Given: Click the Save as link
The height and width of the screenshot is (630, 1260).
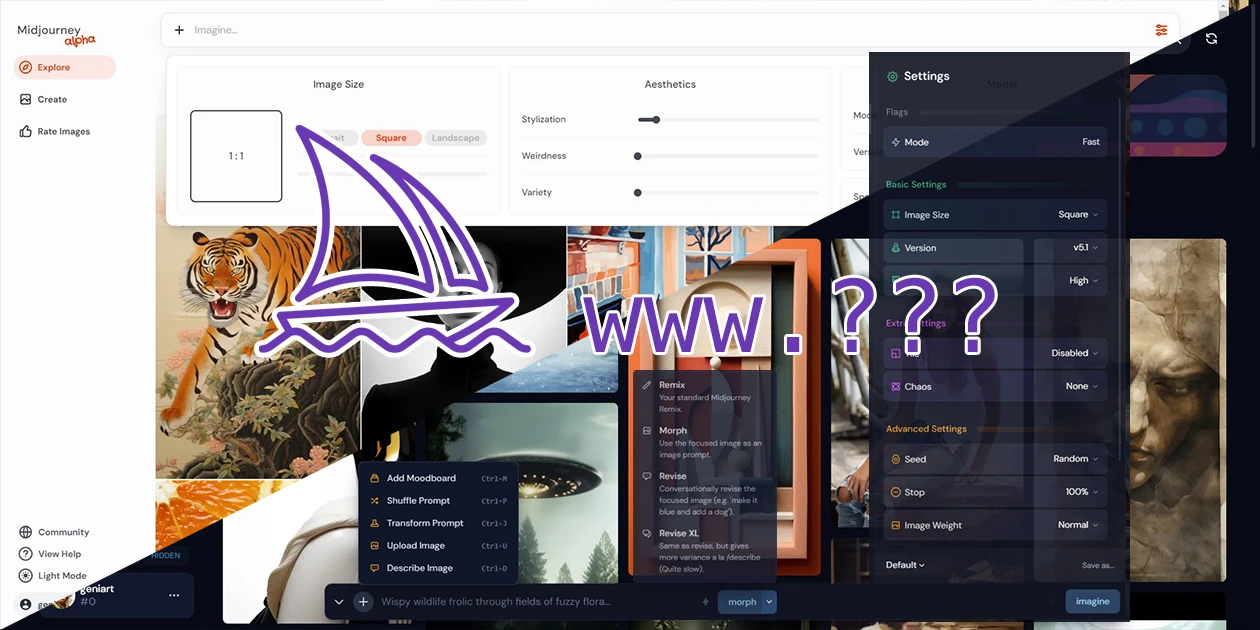Looking at the screenshot, I should click(1097, 566).
